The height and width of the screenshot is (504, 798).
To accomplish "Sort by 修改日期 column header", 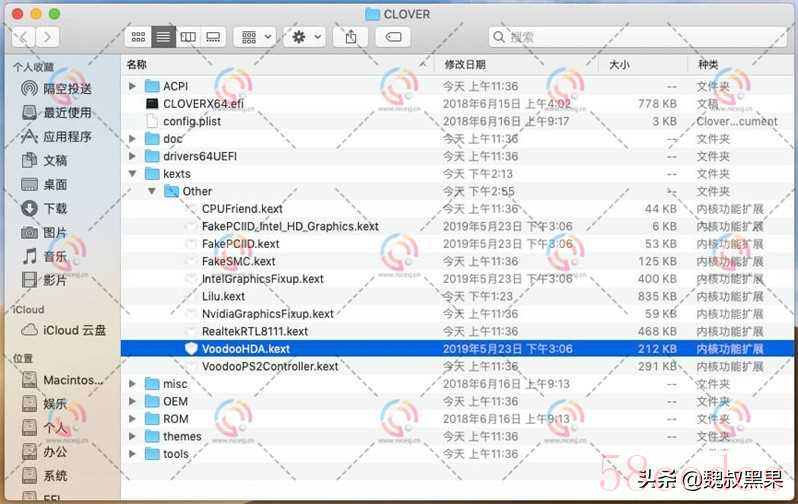I will (x=465, y=65).
